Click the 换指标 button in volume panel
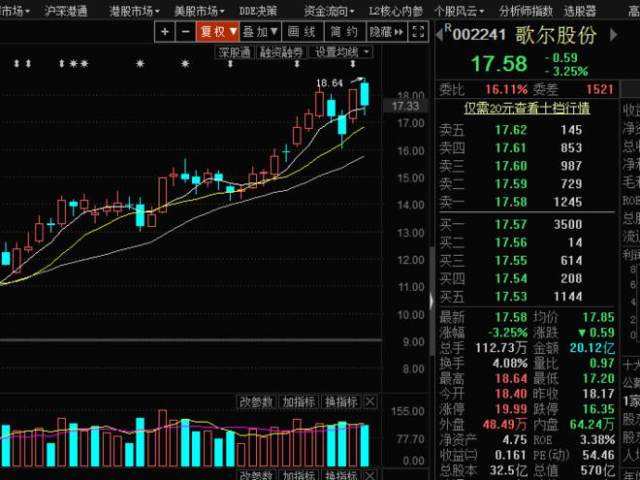Viewport: 640px width, 480px height. 340,401
